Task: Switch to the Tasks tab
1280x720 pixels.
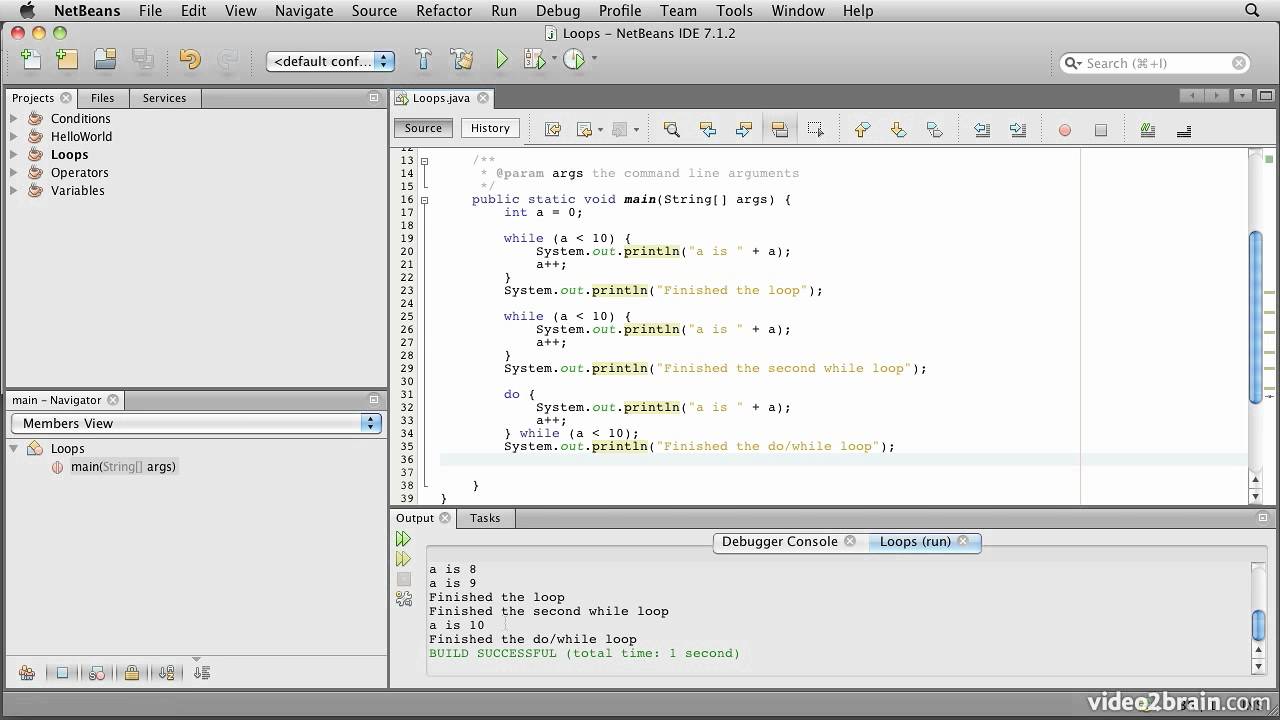Action: coord(485,518)
